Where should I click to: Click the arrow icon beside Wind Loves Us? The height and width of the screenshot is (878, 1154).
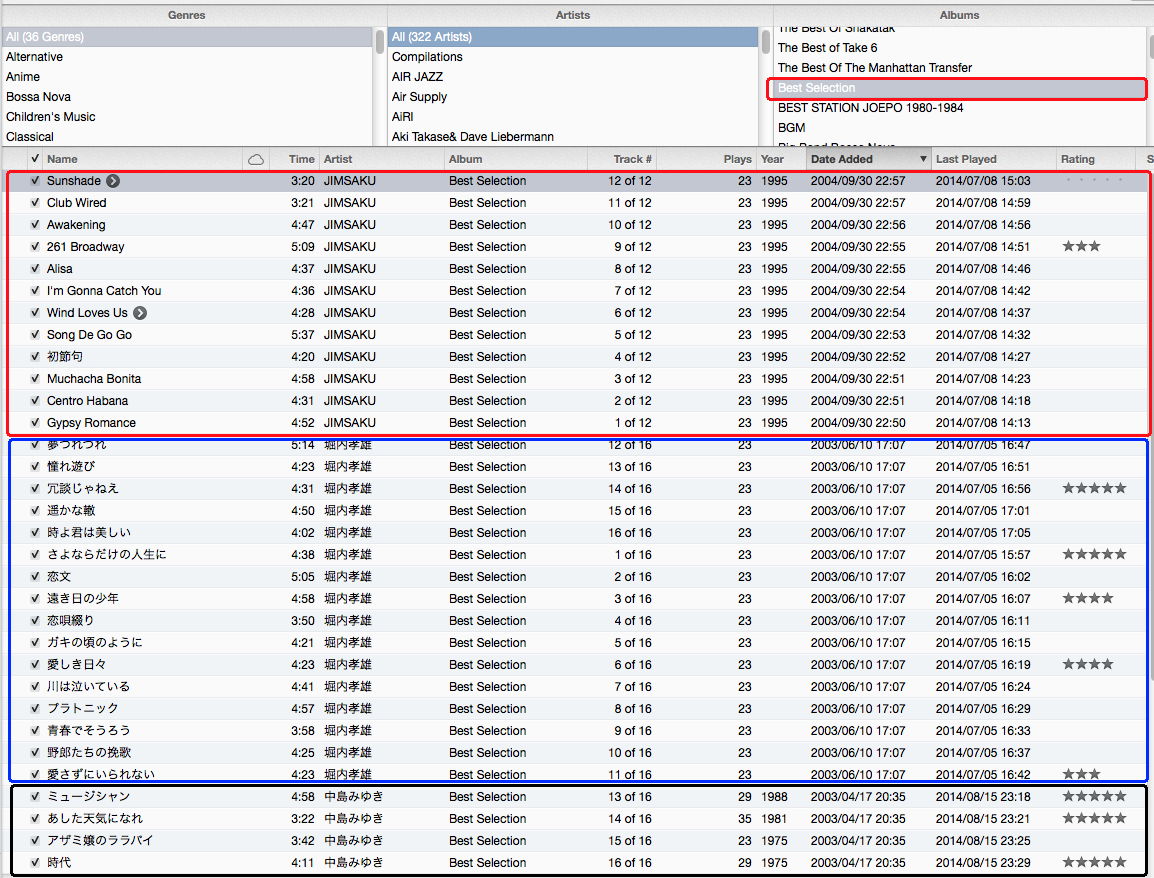(x=140, y=313)
